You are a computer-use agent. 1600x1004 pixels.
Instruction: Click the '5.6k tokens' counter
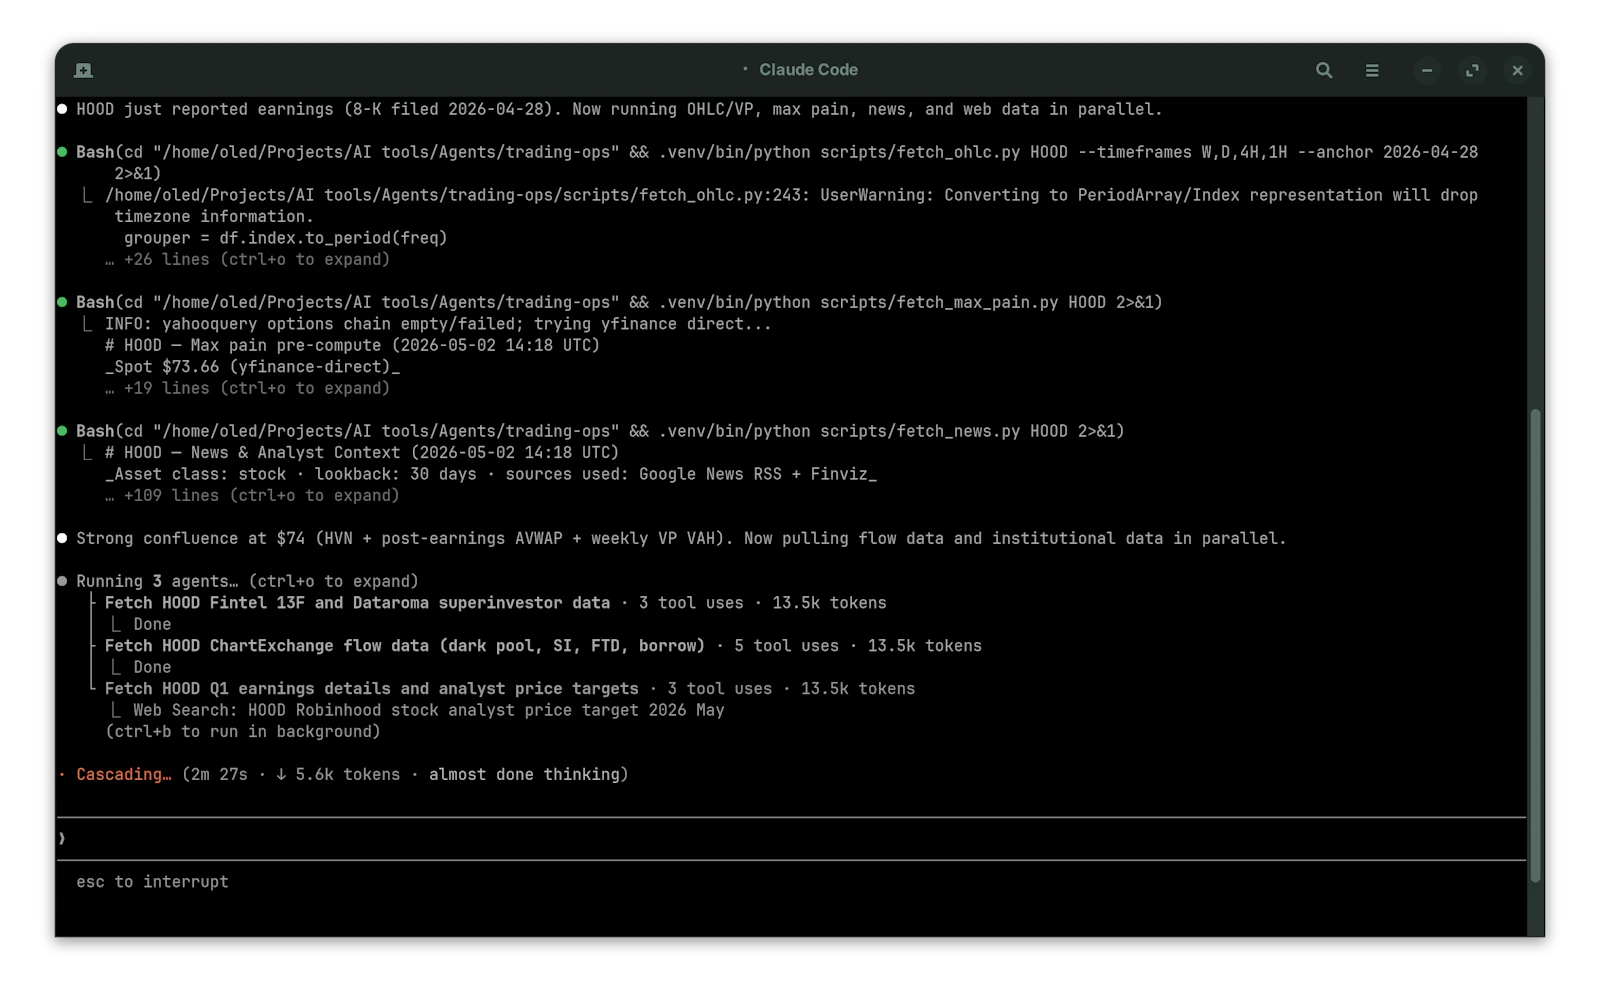(347, 774)
